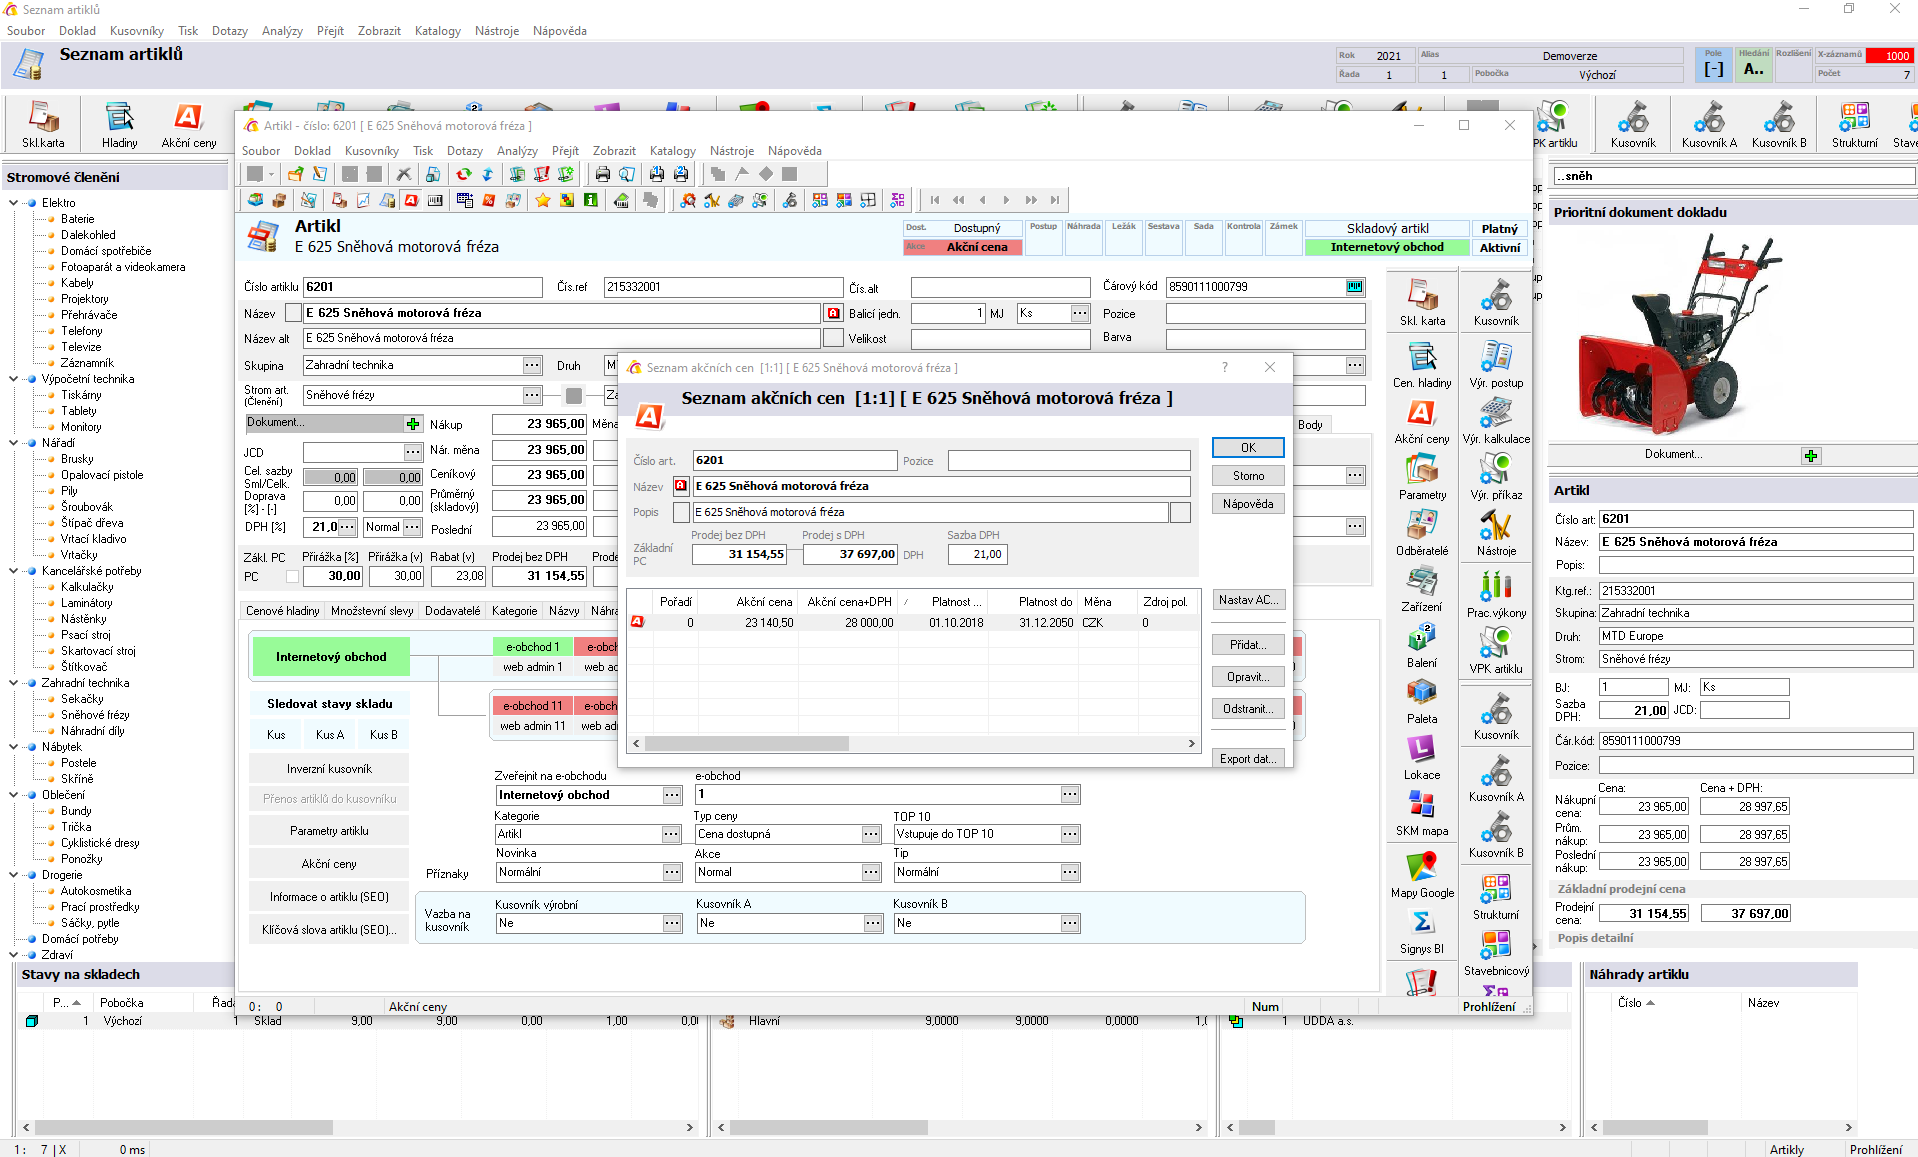Collapse the Elektro tree node
Screen dimensions: 1918x1157
pyautogui.click(x=14, y=203)
